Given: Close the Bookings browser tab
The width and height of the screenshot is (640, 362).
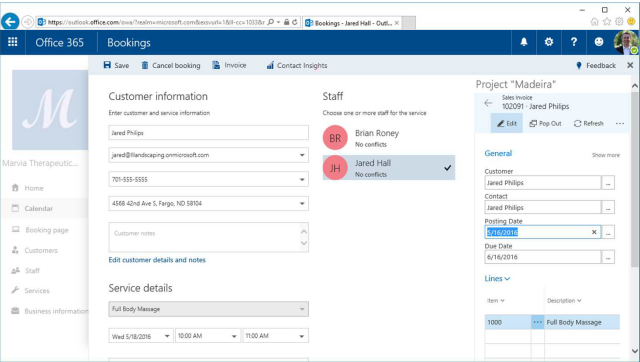Looking at the screenshot, I should point(397,23).
